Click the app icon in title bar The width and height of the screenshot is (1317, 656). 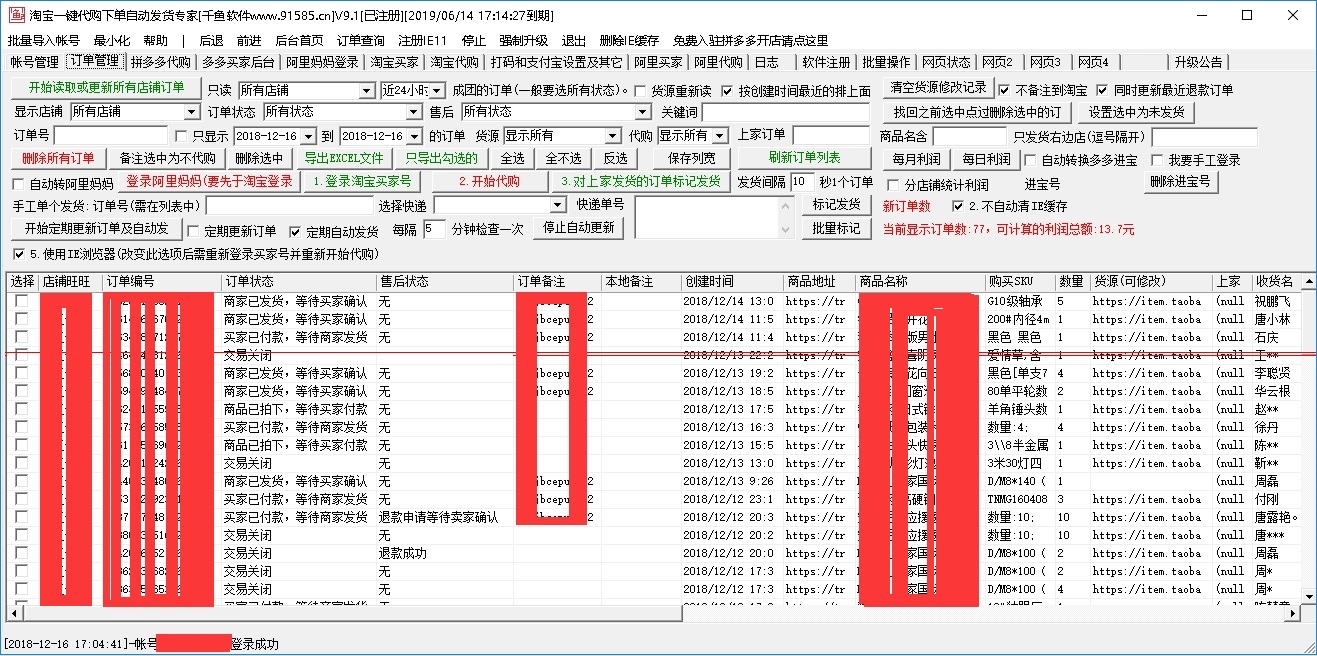(14, 15)
